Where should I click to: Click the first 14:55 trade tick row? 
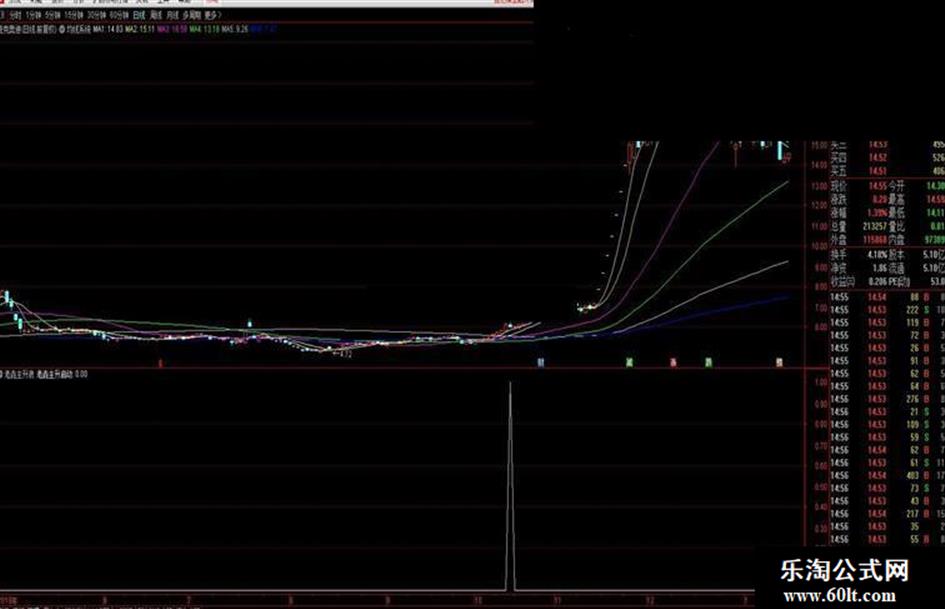[x=887, y=297]
